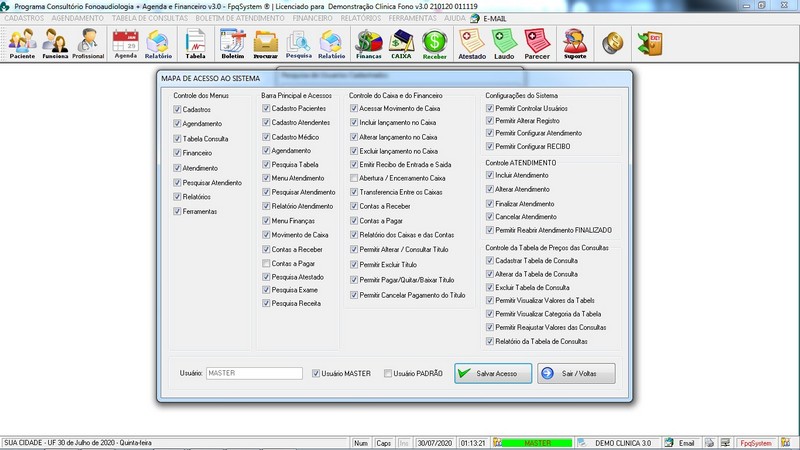The width and height of the screenshot is (800, 450).
Task: Click the Usuário input field
Action: (x=254, y=373)
